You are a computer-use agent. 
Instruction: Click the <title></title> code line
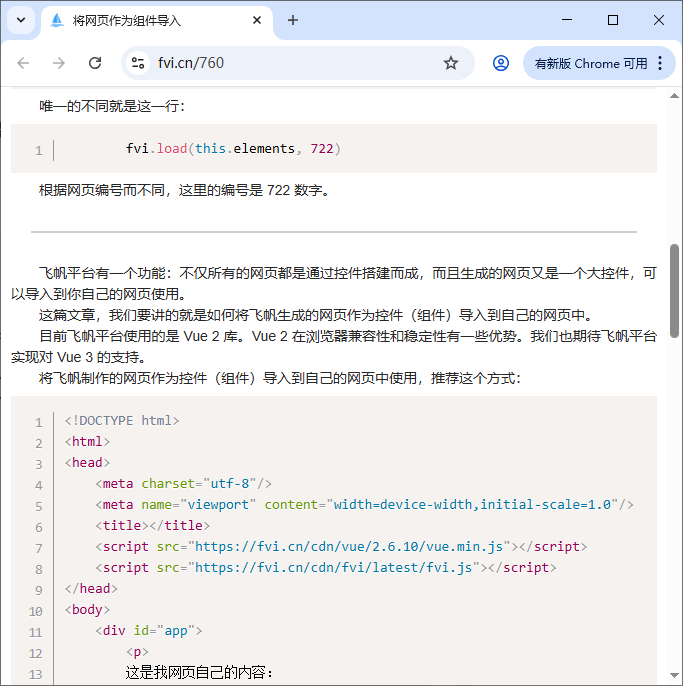click(153, 526)
